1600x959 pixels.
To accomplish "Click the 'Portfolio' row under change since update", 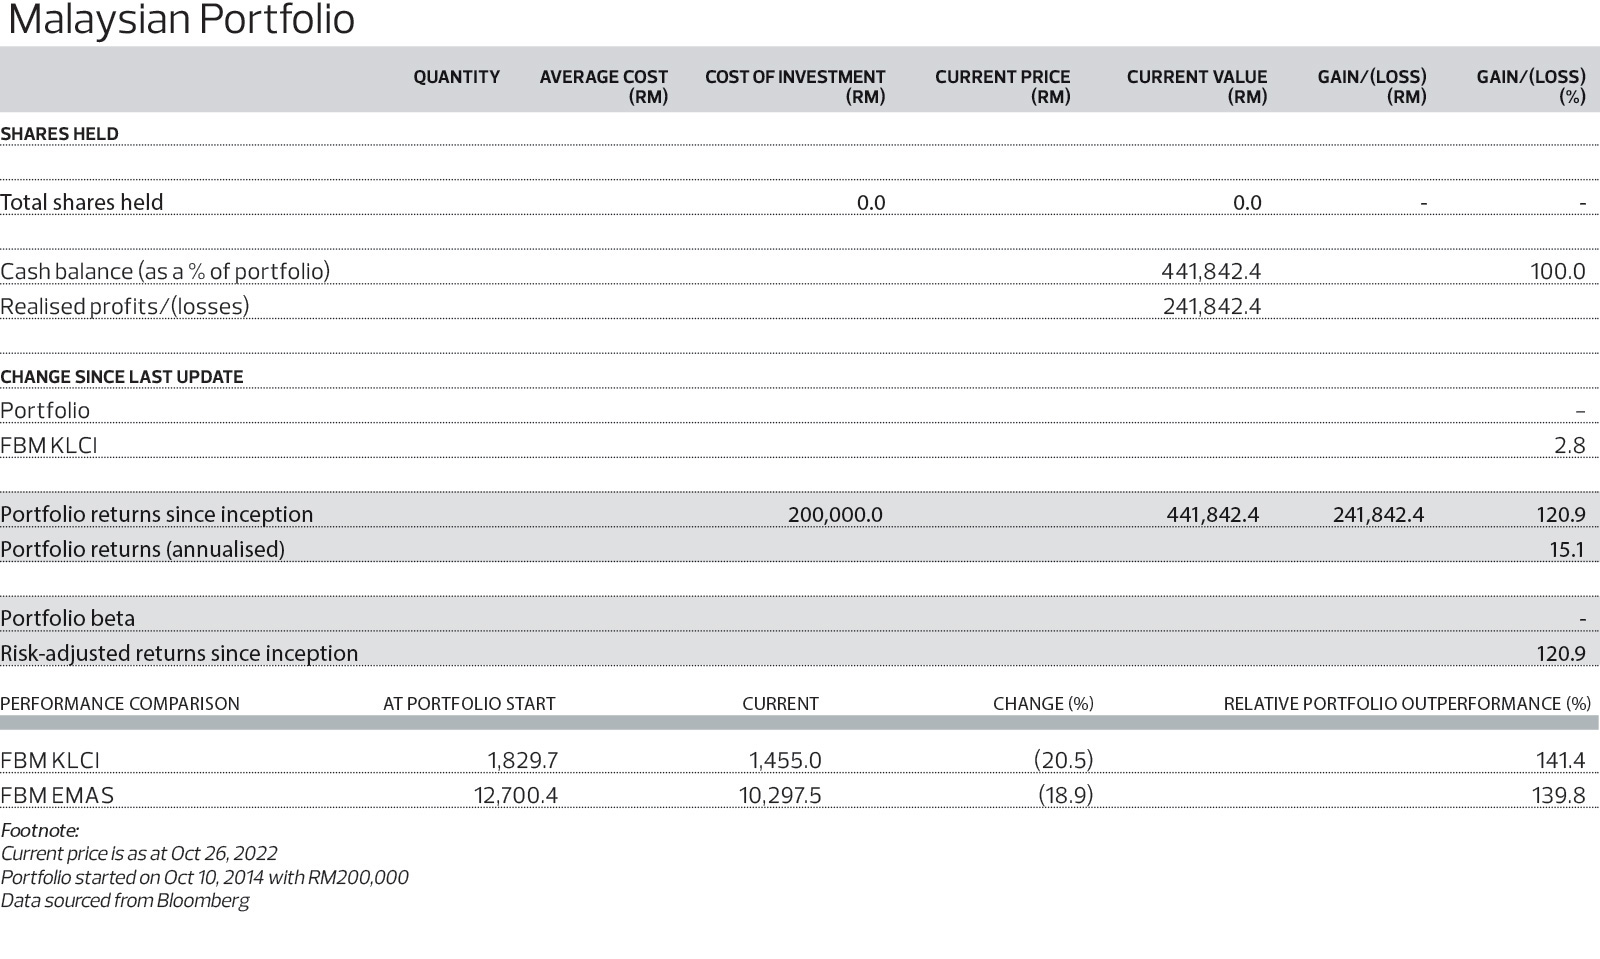I will (45, 410).
